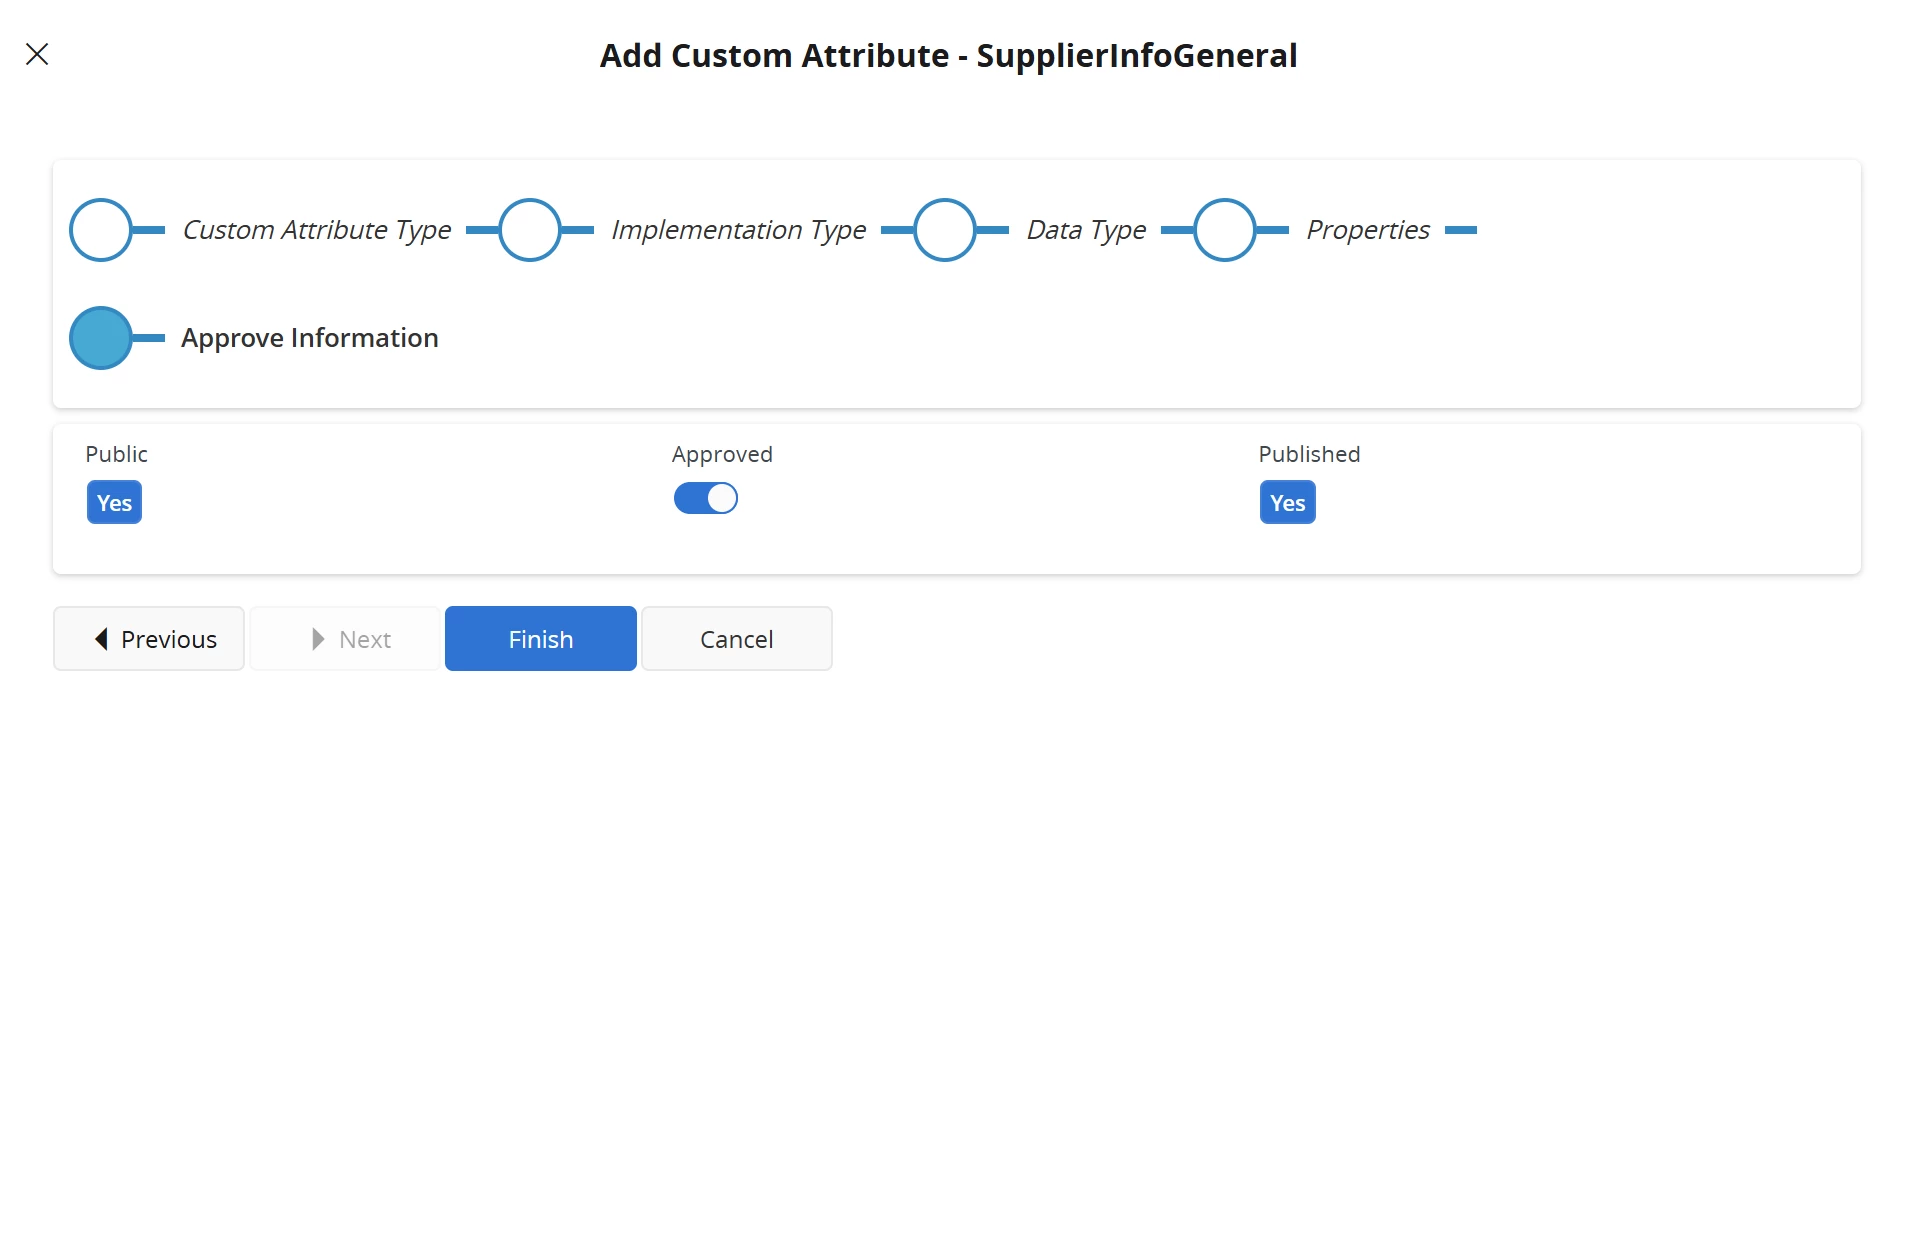1908x1236 pixels.
Task: Click the dialog title SupplierInfoGeneral heading
Action: 948,56
